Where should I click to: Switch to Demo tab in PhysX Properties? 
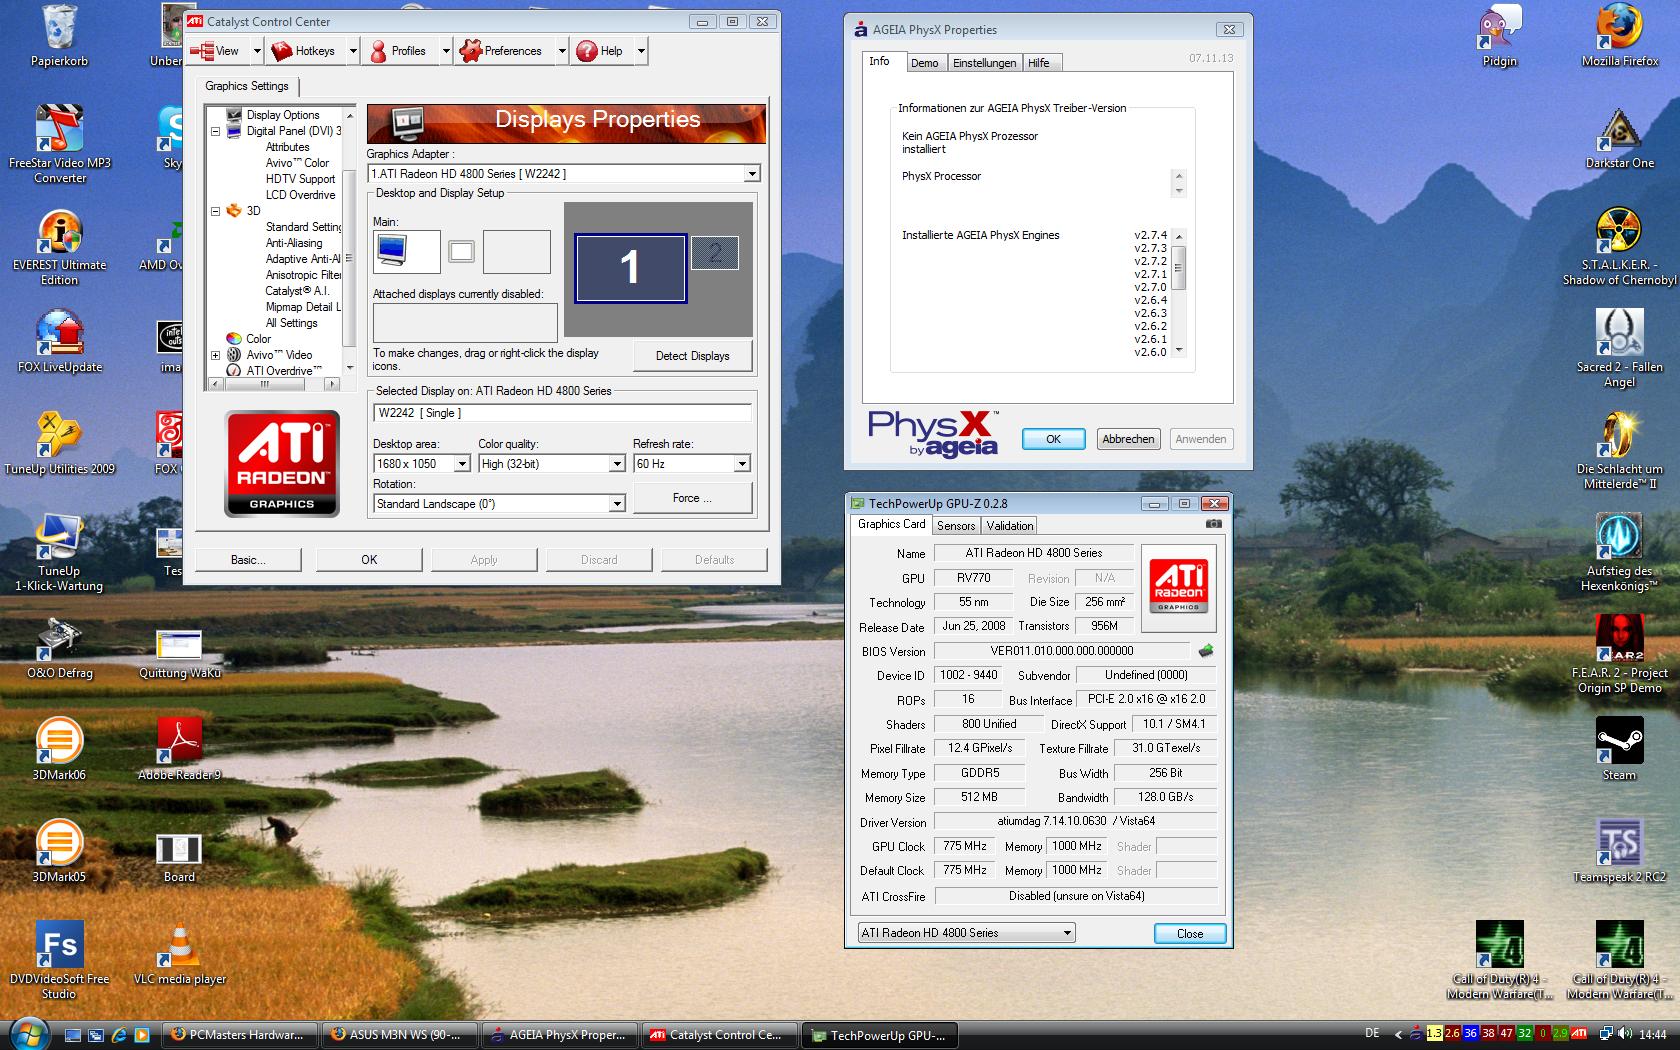[x=924, y=63]
